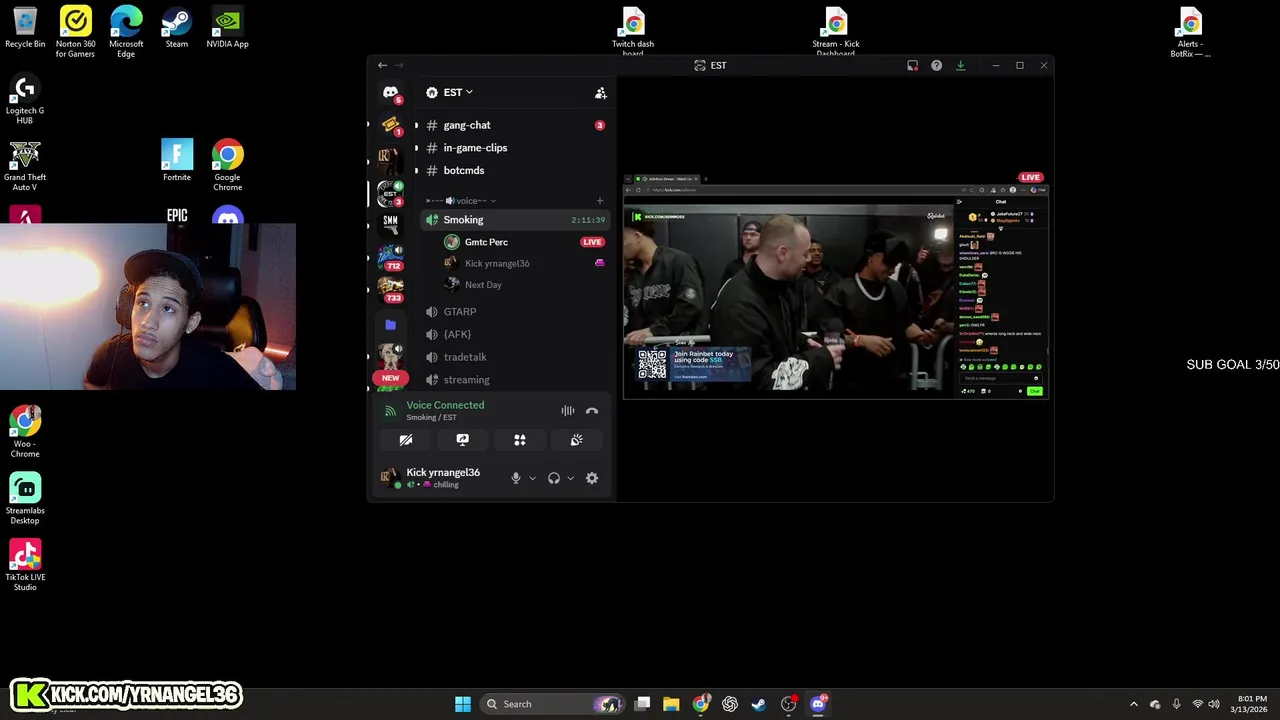Image resolution: width=1280 pixels, height=720 pixels.
Task: Click Gmtc Perc in voice list
Action: pos(486,242)
